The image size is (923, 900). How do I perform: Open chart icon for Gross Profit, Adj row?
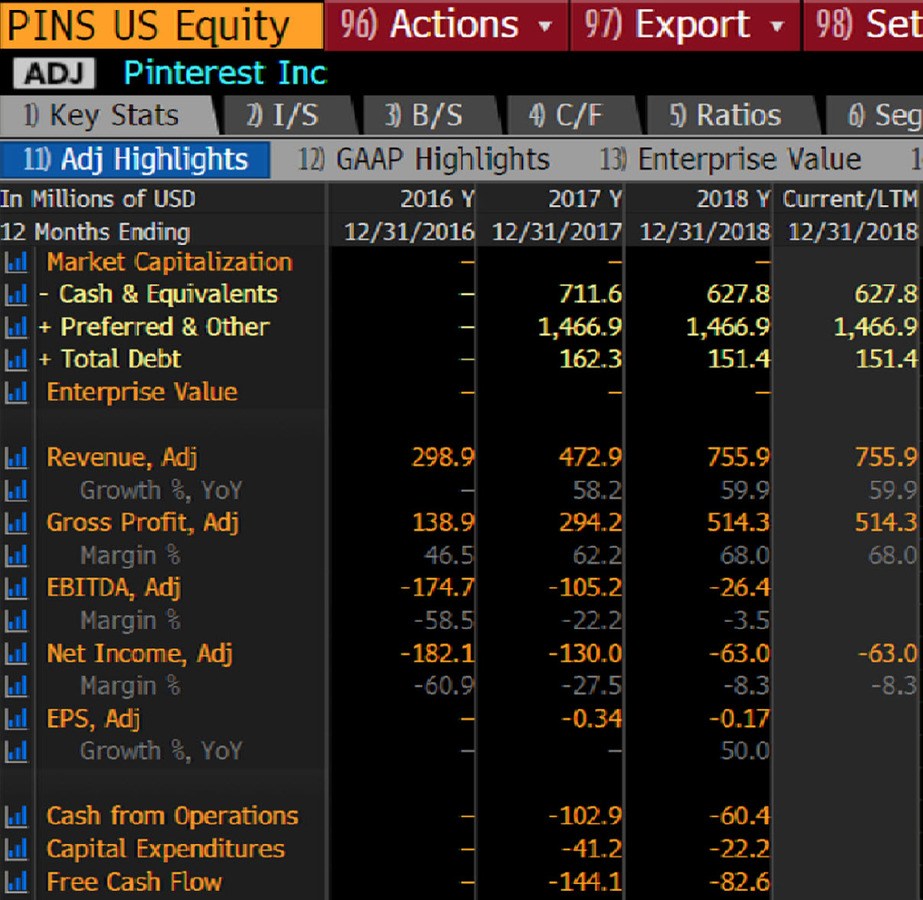coord(16,523)
